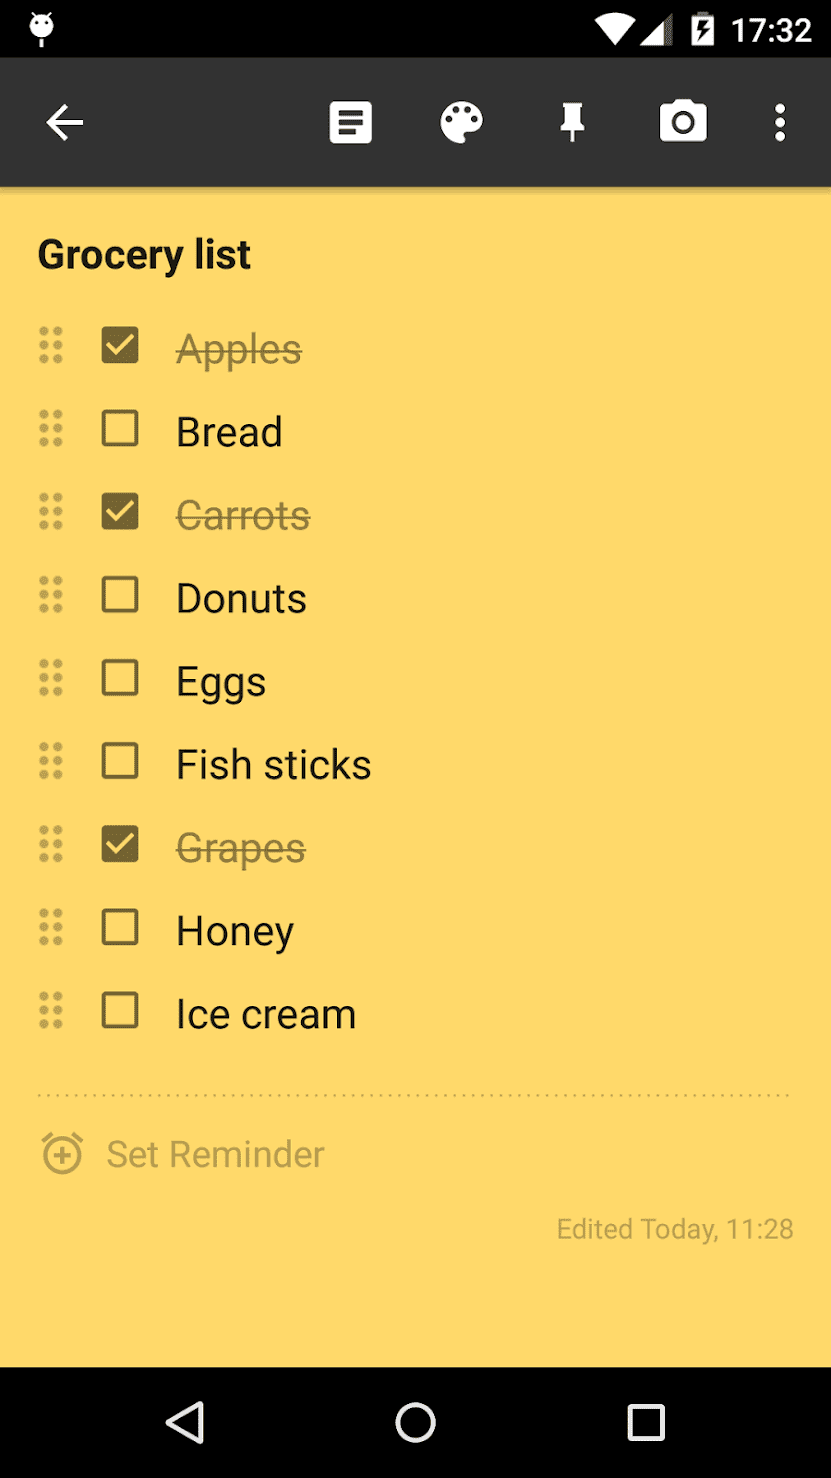Pin the note with the pushpin icon
This screenshot has height=1478, width=831.
572,123
